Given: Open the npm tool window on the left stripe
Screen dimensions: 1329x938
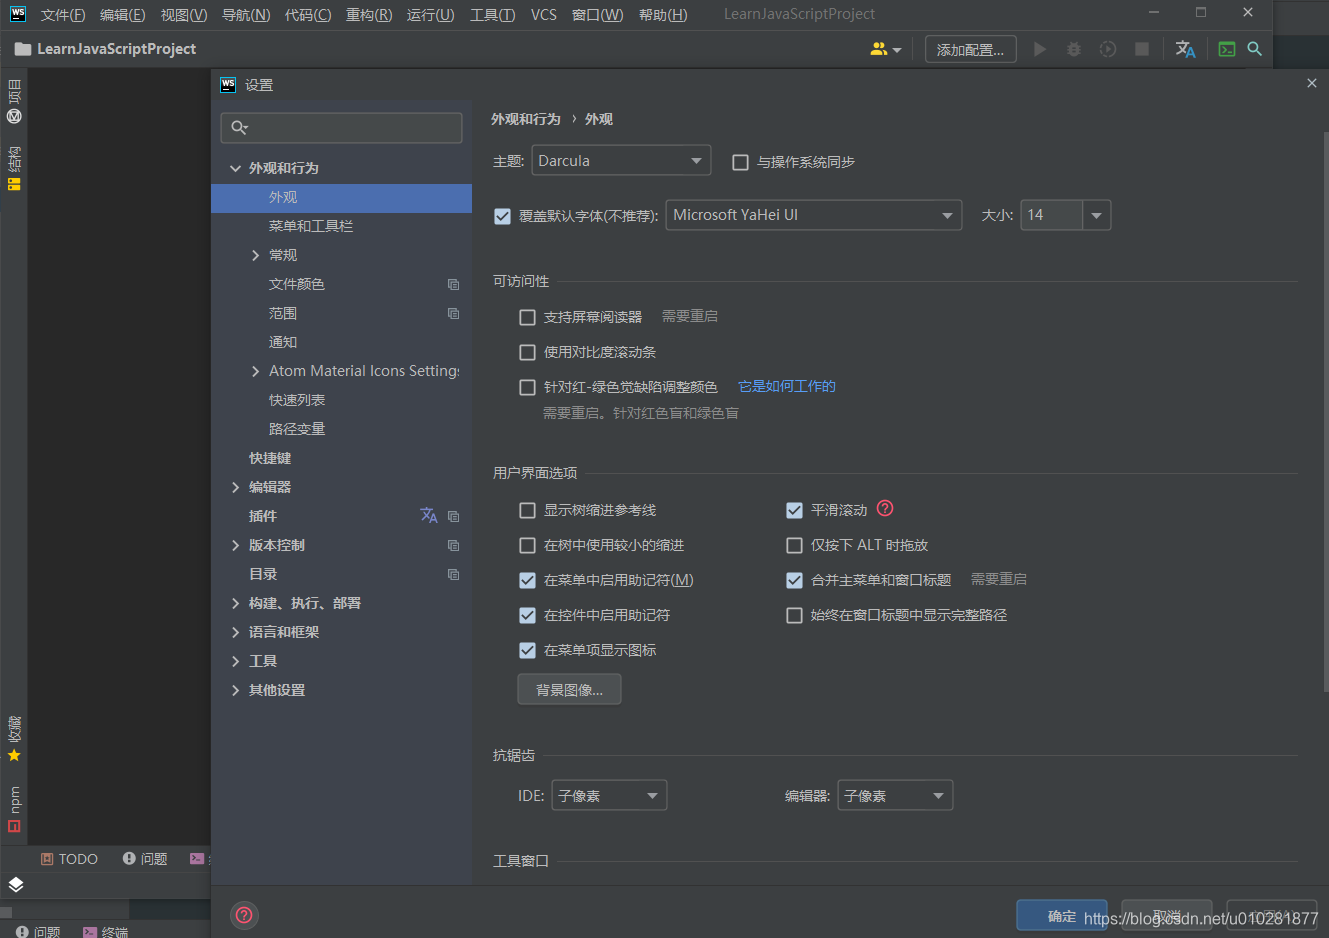Looking at the screenshot, I should 14,809.
